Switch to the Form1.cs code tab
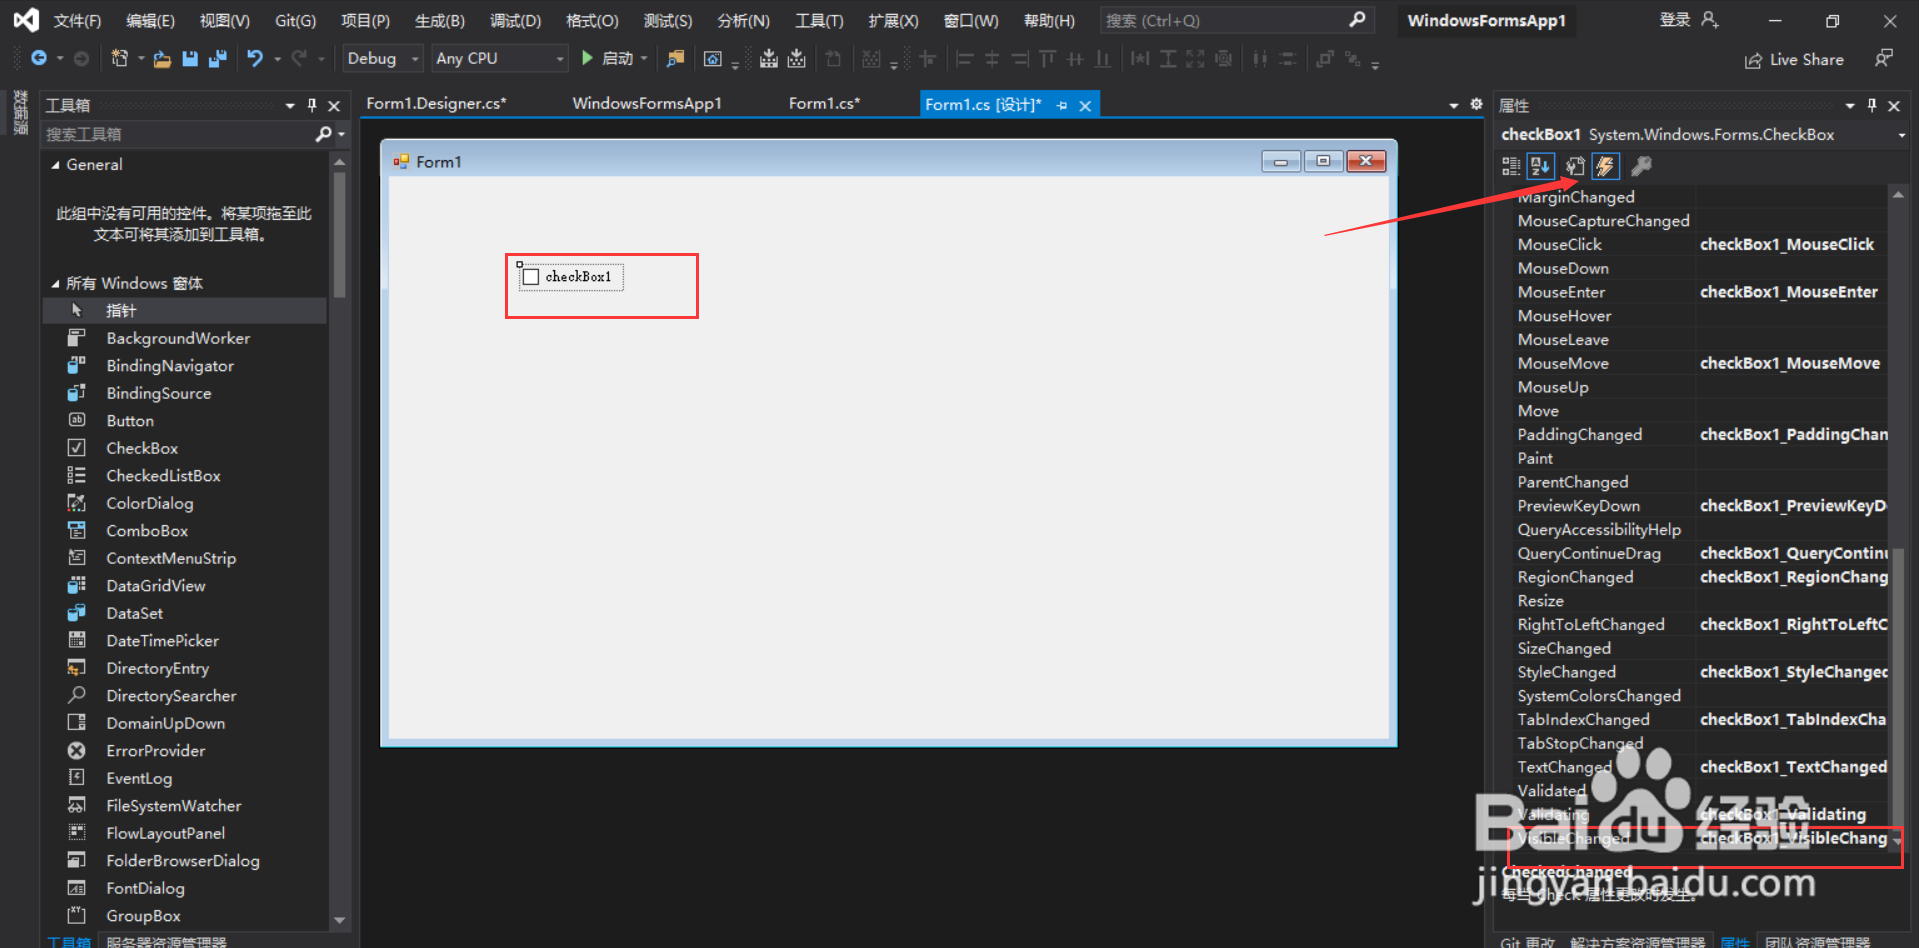Viewport: 1919px width, 948px height. (824, 103)
